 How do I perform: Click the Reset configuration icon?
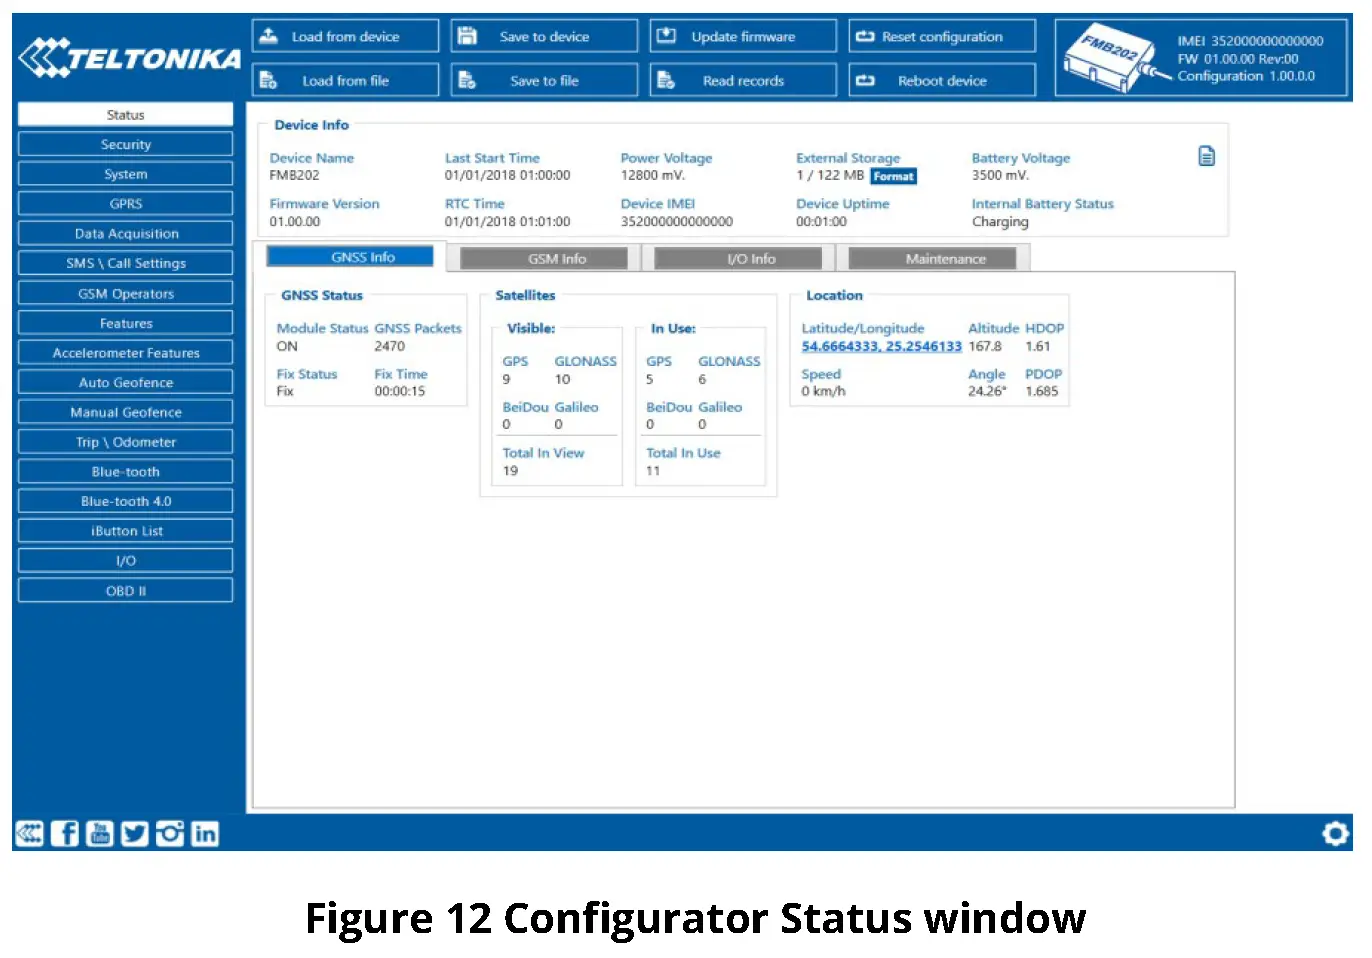tap(866, 35)
